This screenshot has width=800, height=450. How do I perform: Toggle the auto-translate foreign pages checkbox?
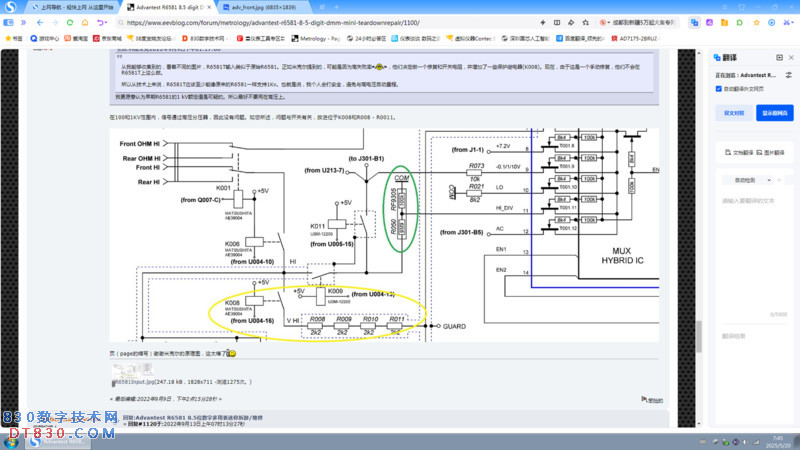719,88
